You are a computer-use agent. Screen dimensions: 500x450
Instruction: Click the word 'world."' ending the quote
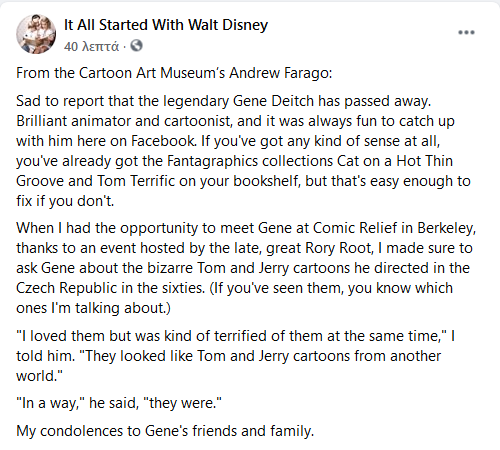click(39, 376)
